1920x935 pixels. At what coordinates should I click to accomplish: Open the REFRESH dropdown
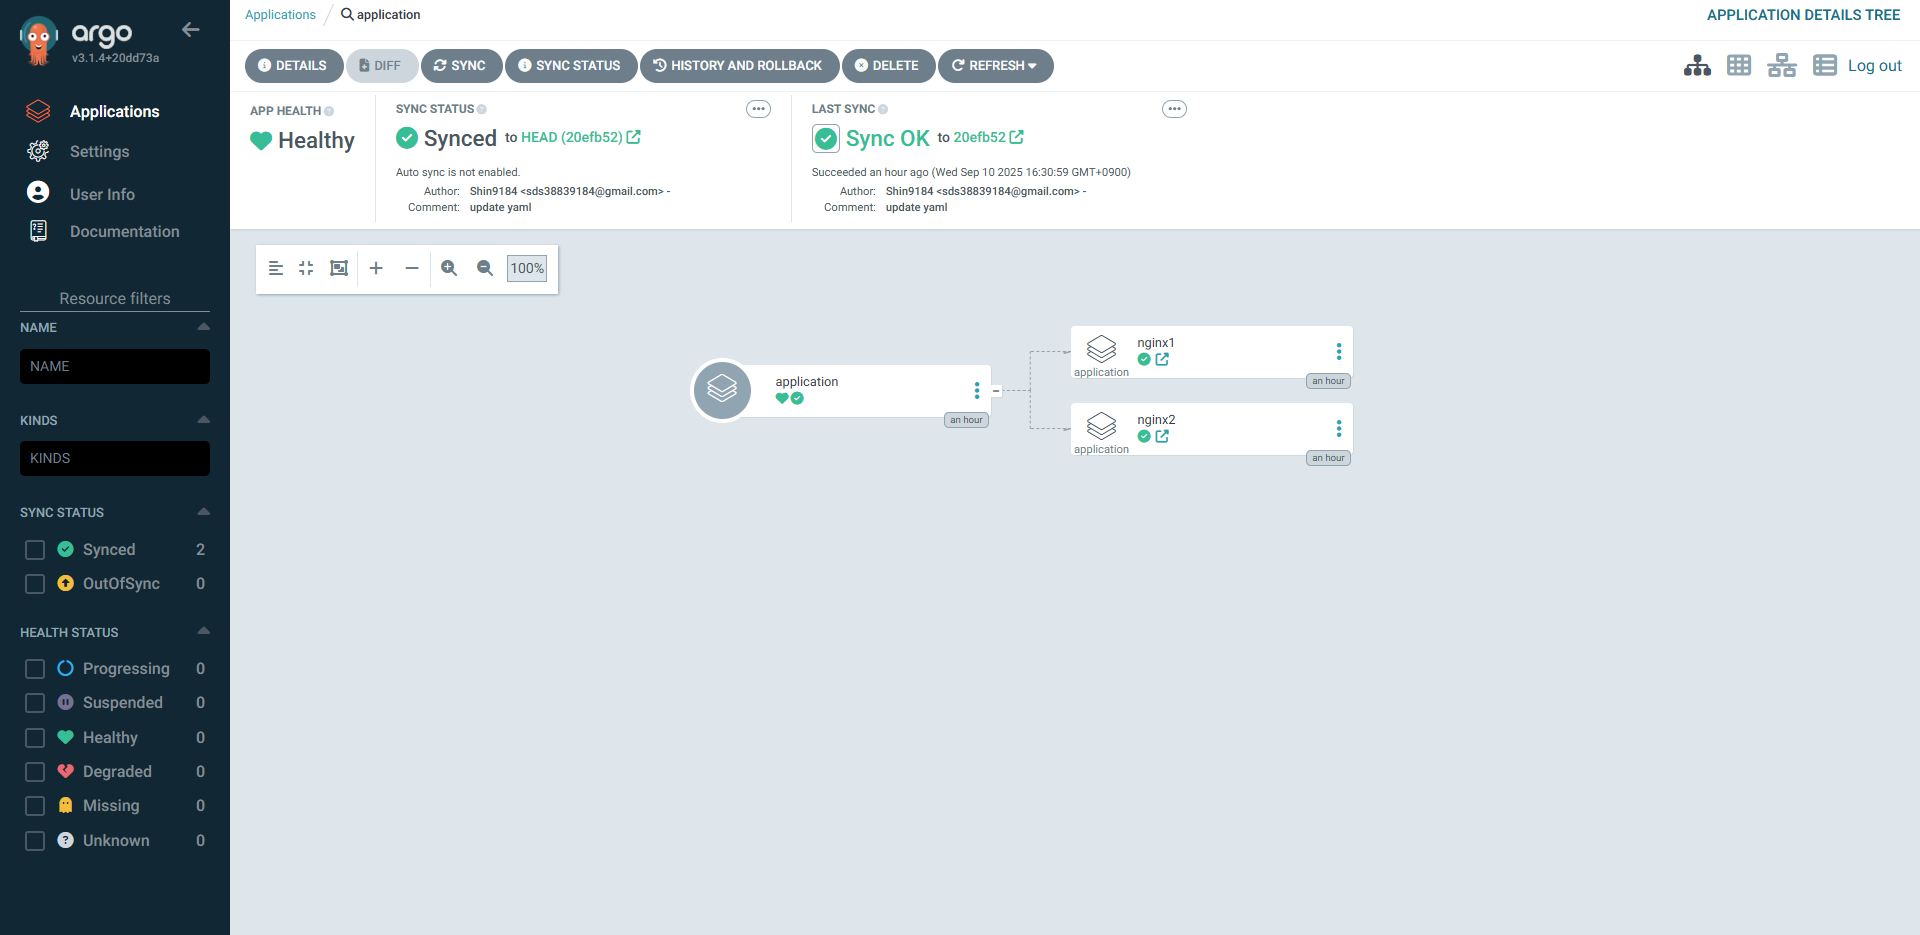click(x=995, y=66)
